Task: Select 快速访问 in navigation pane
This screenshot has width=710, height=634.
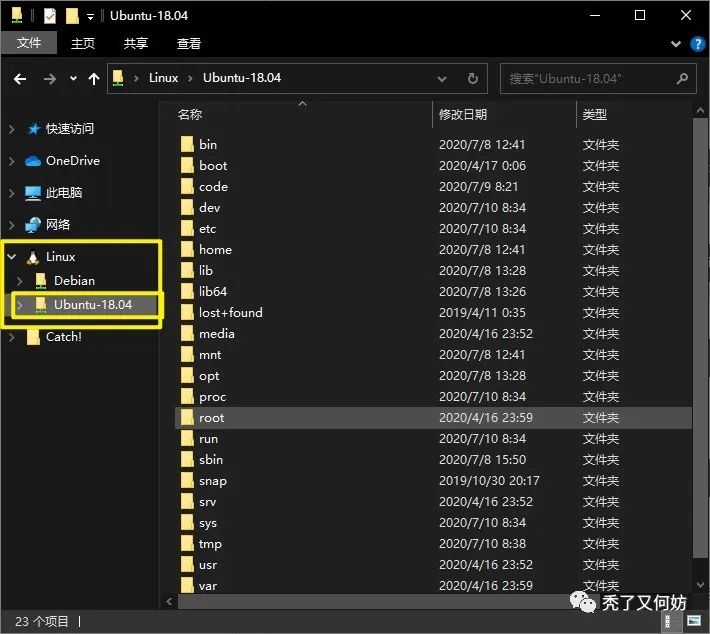Action: 70,129
